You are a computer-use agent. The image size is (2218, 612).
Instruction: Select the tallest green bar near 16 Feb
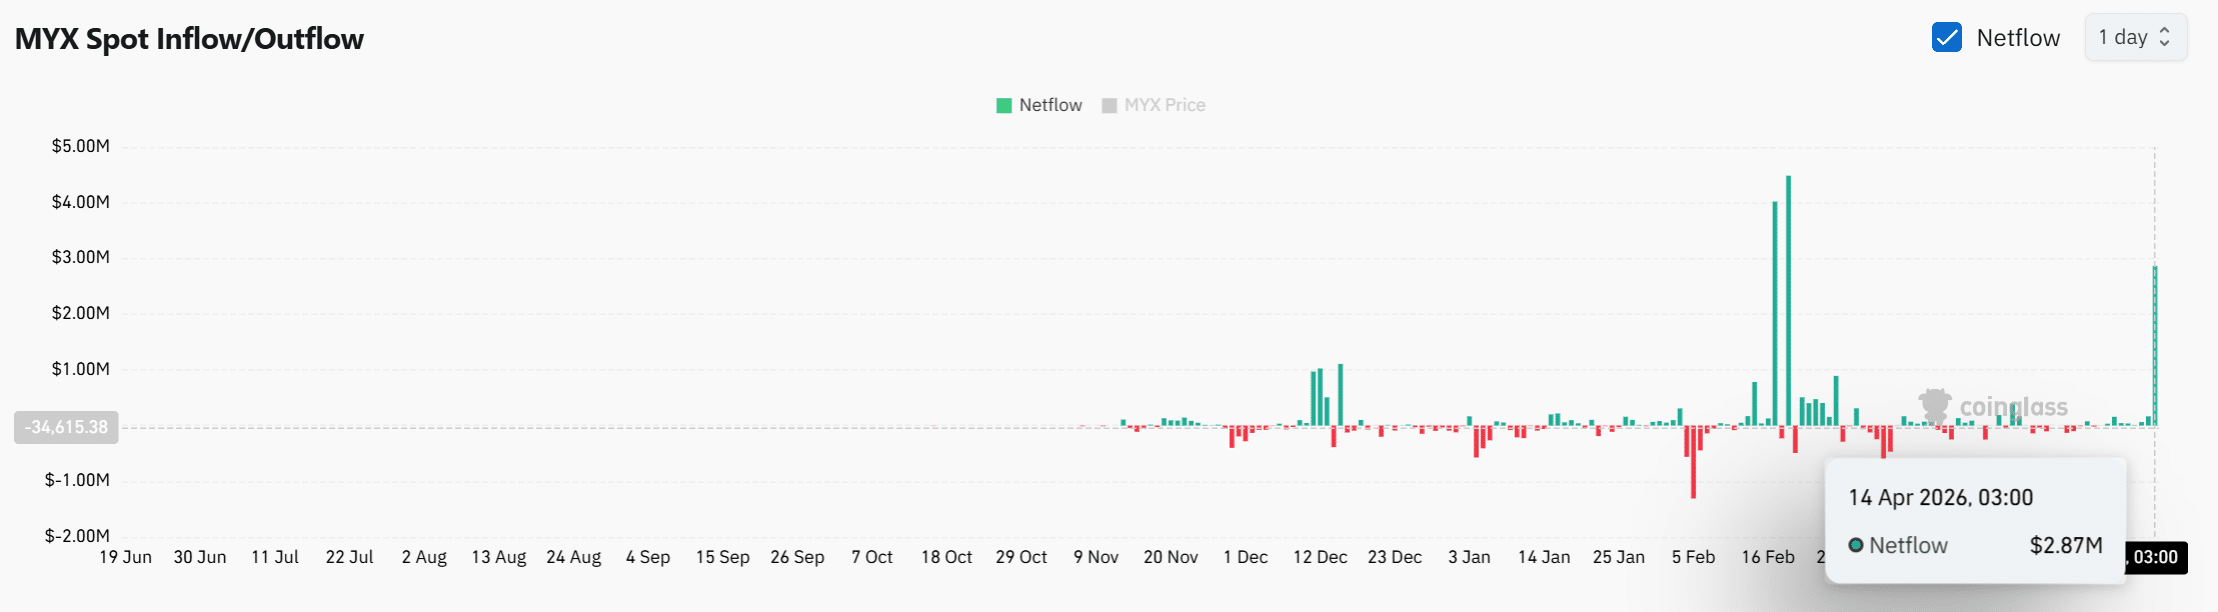[1788, 300]
